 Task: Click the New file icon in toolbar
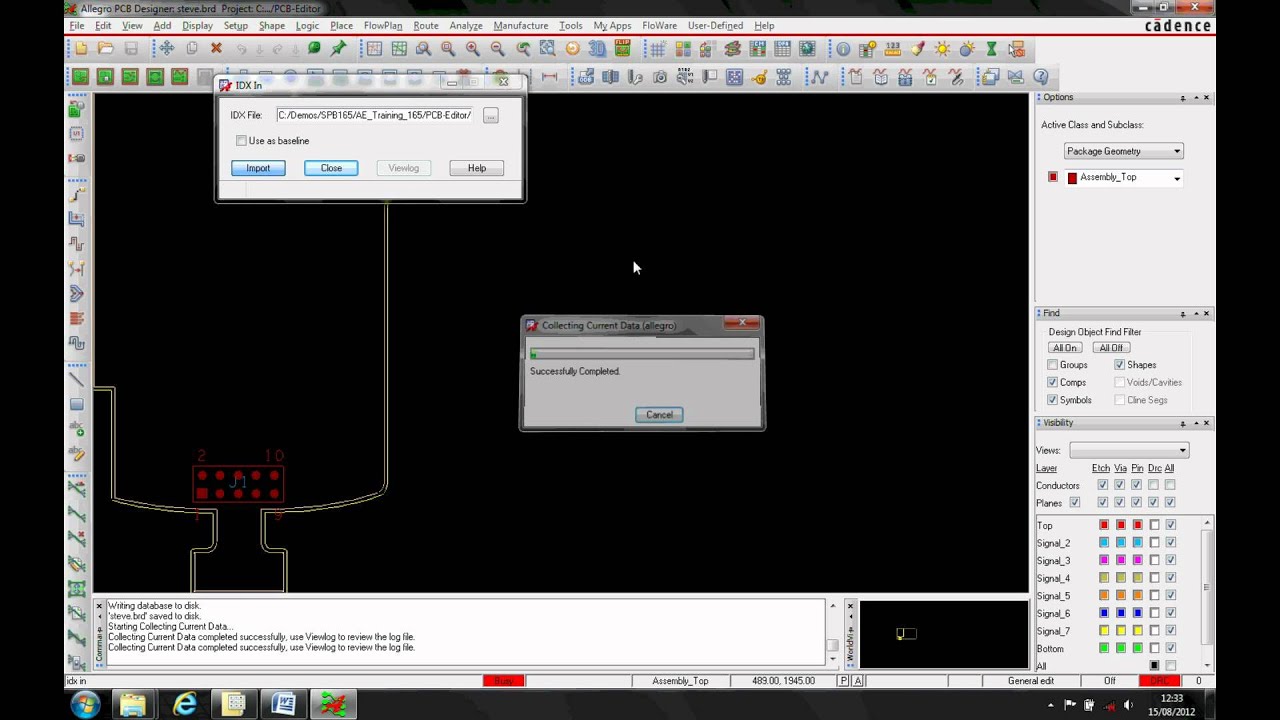pos(81,48)
